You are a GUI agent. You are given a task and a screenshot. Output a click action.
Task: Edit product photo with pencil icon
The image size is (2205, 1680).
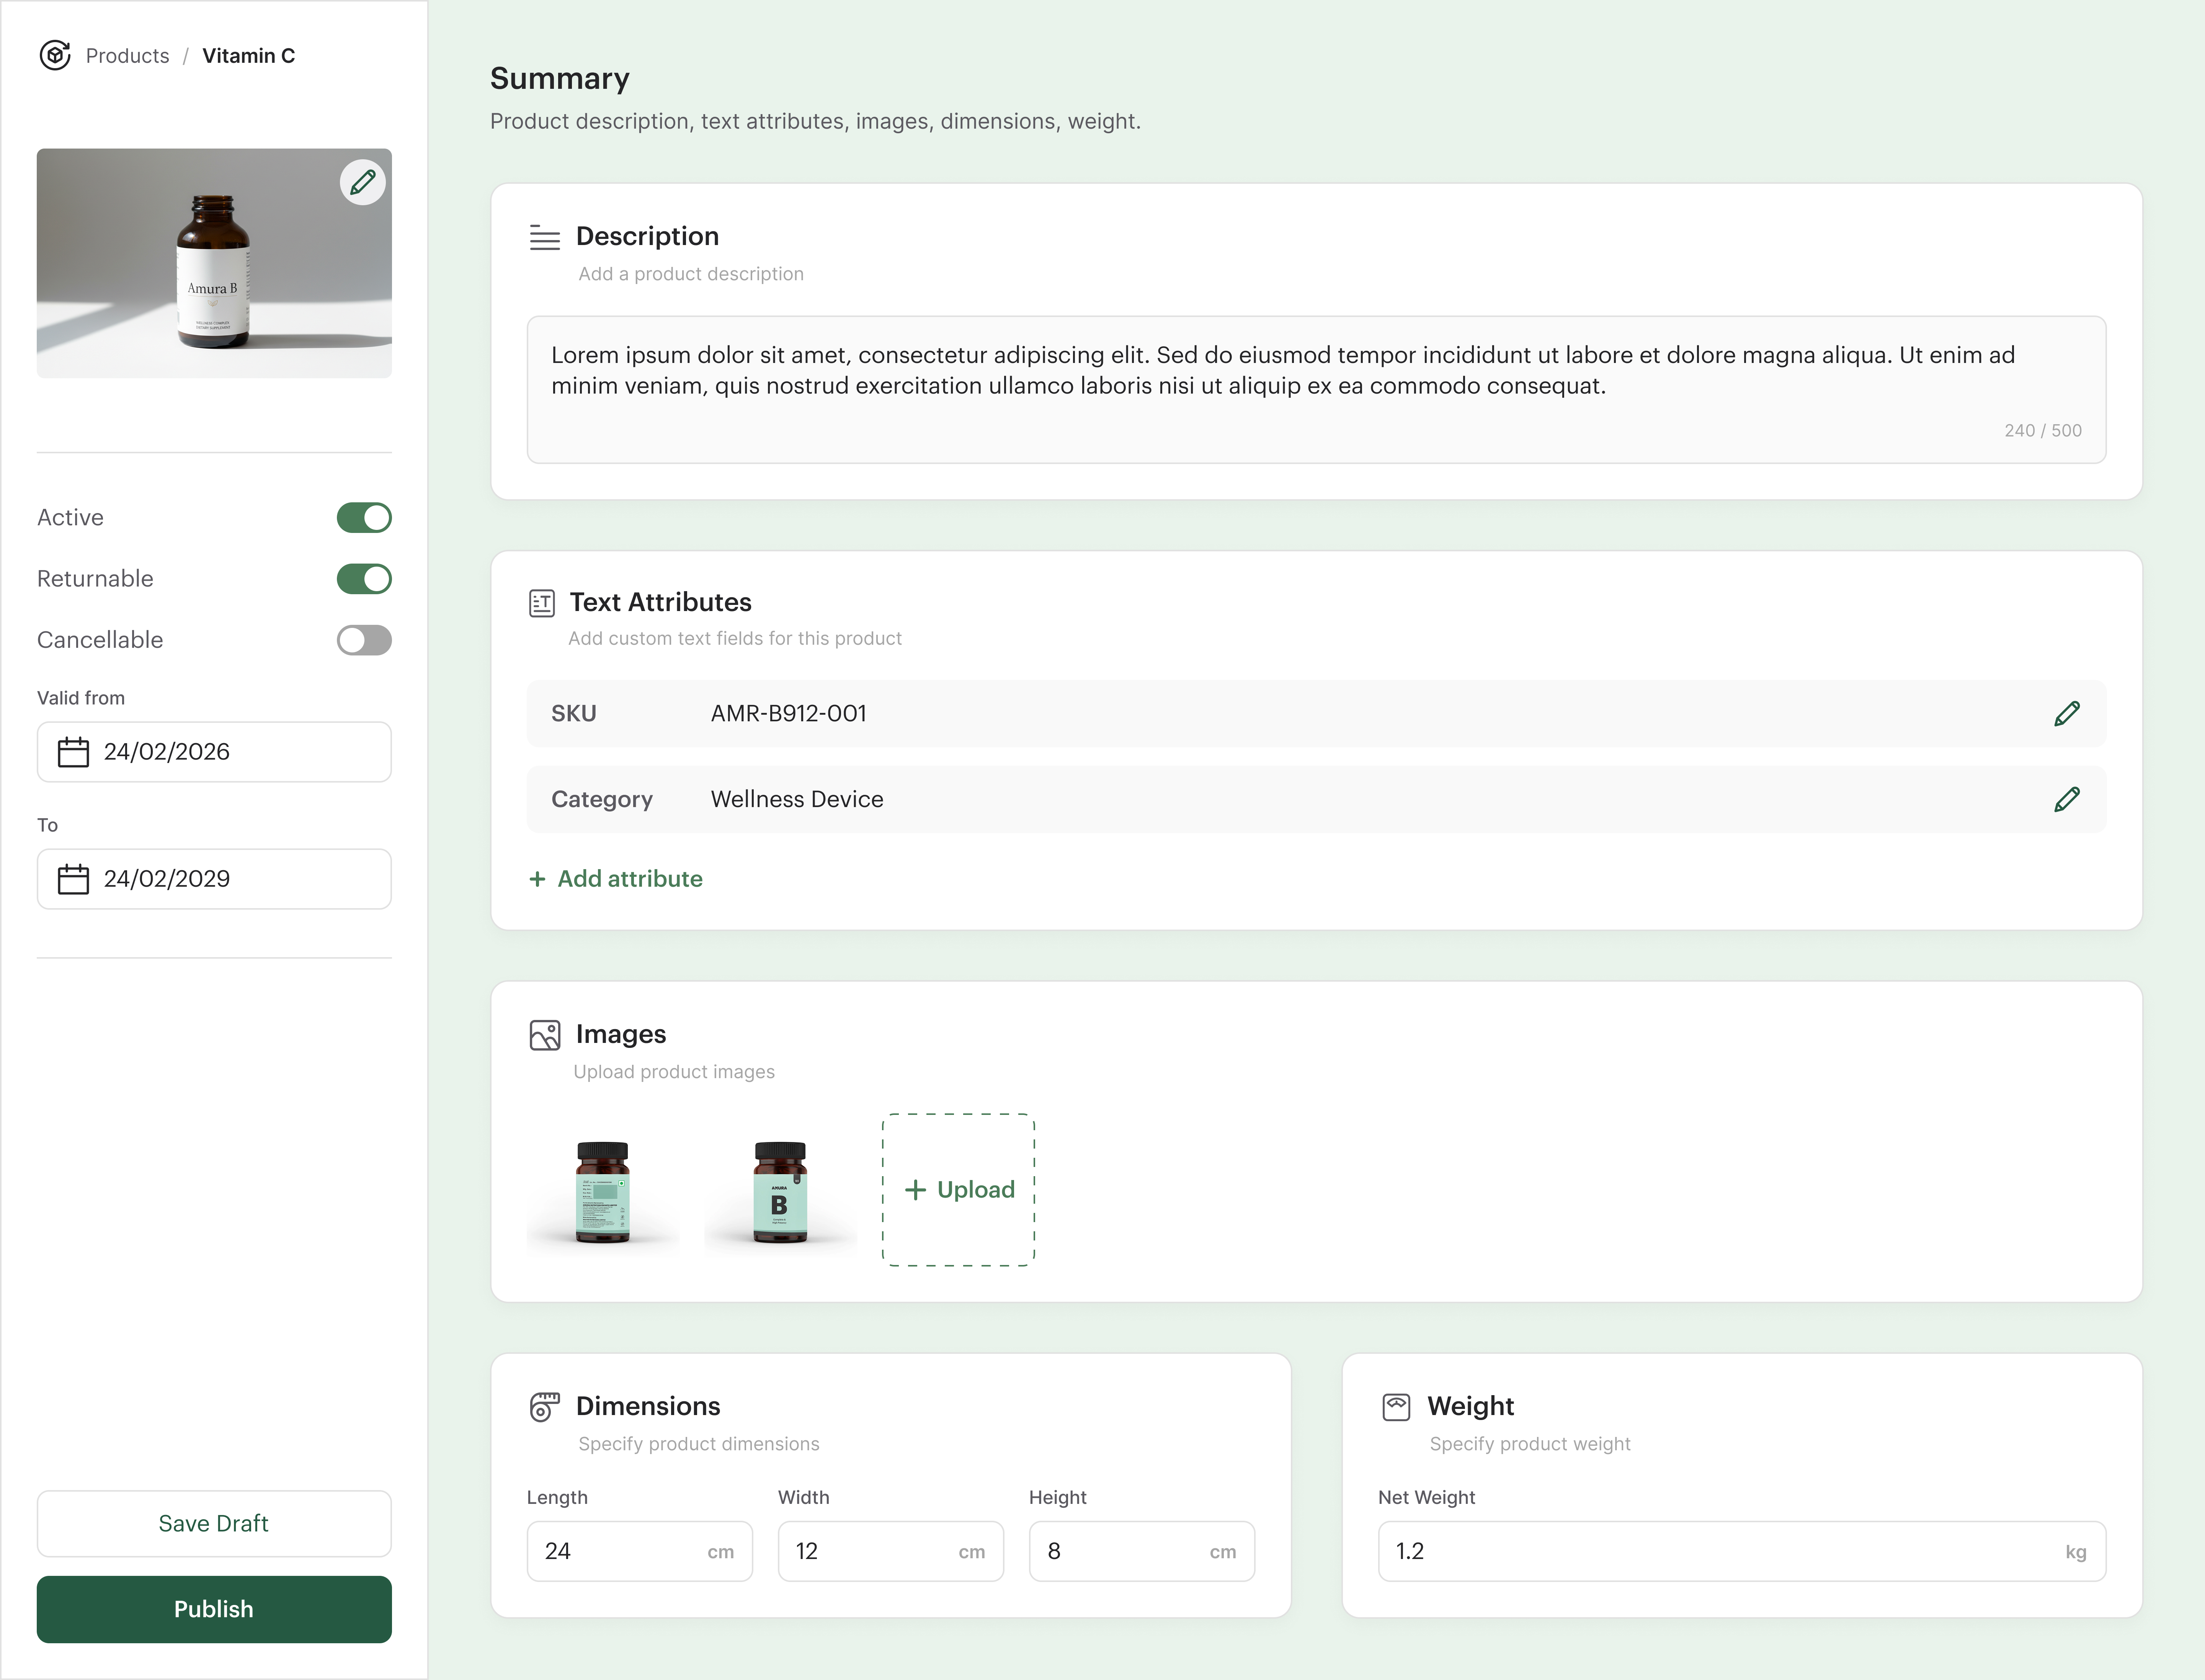pos(363,182)
